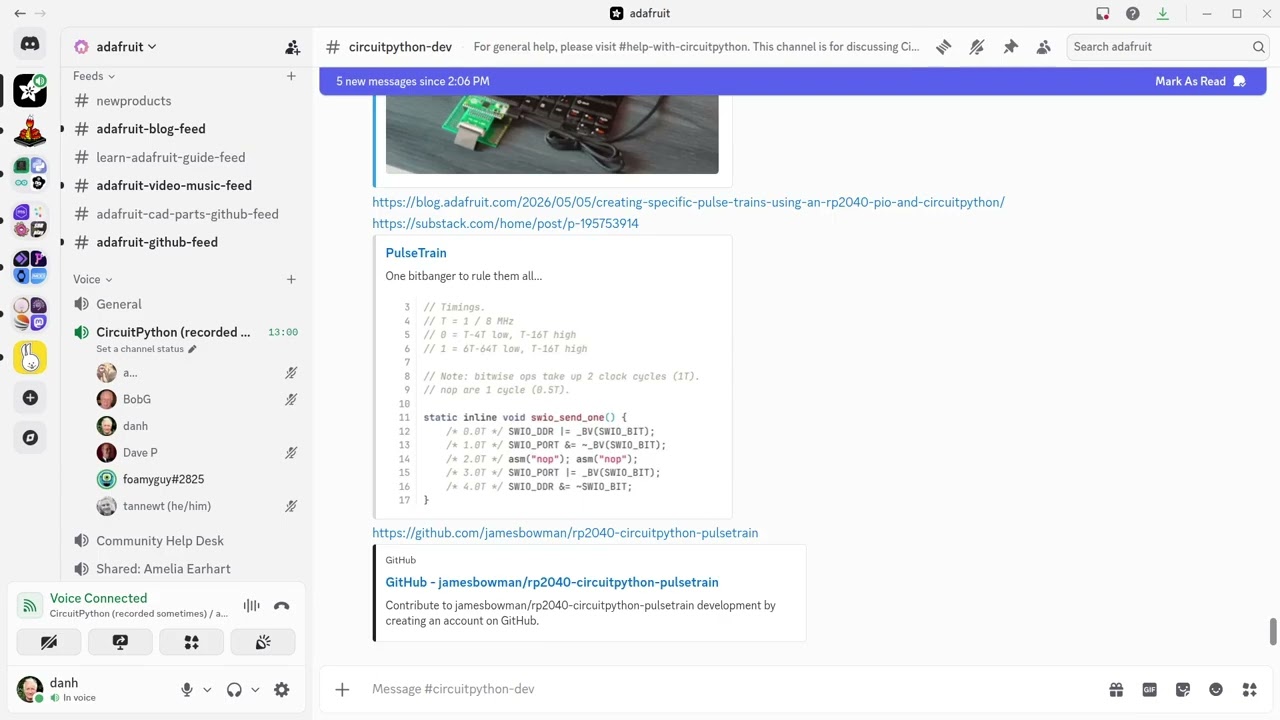Open the activities button in voice panel
This screenshot has width=1280, height=720.
(192, 642)
